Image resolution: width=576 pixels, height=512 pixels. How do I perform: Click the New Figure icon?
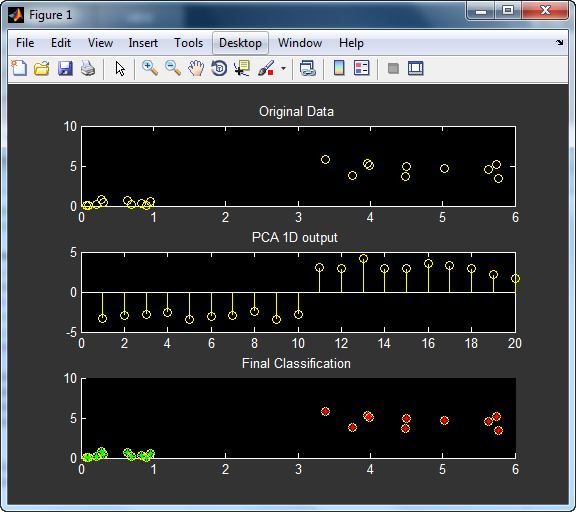(x=19, y=68)
